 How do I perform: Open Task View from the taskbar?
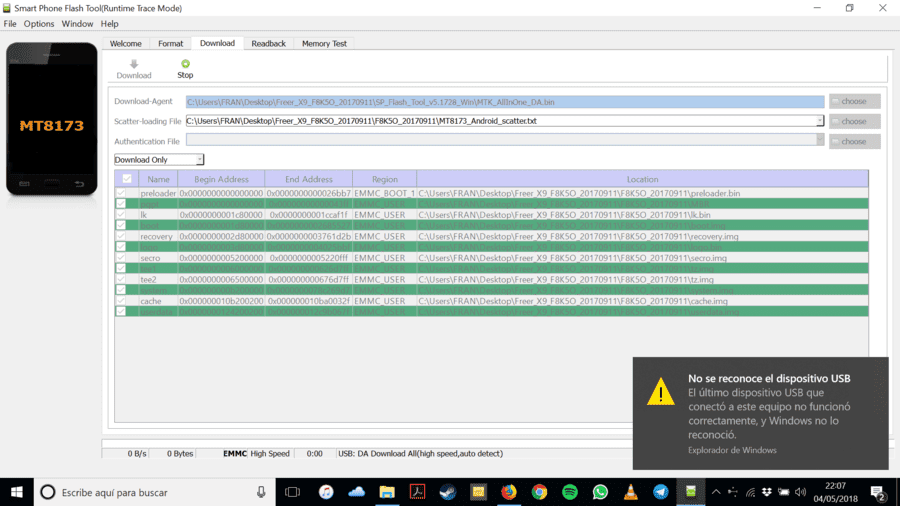292,492
